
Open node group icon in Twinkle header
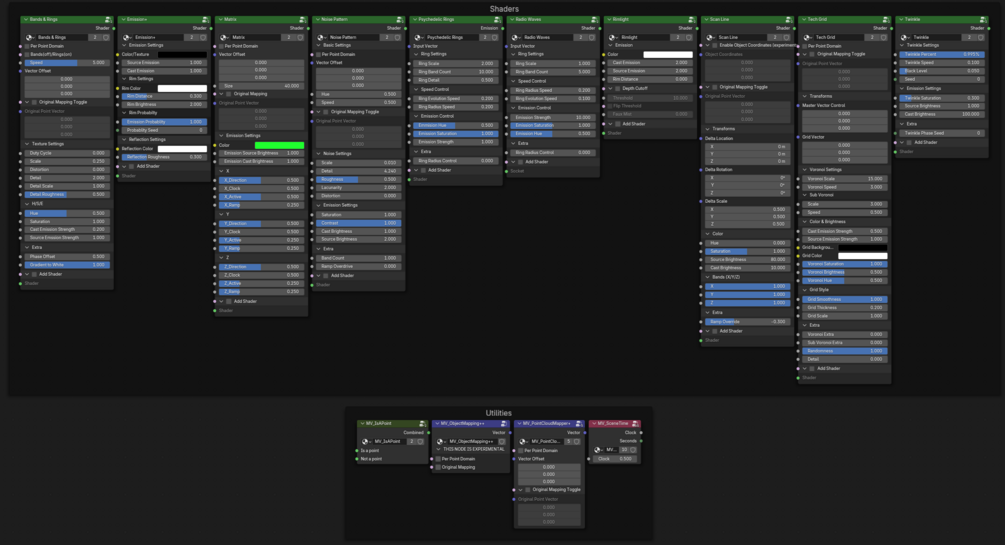click(x=983, y=20)
